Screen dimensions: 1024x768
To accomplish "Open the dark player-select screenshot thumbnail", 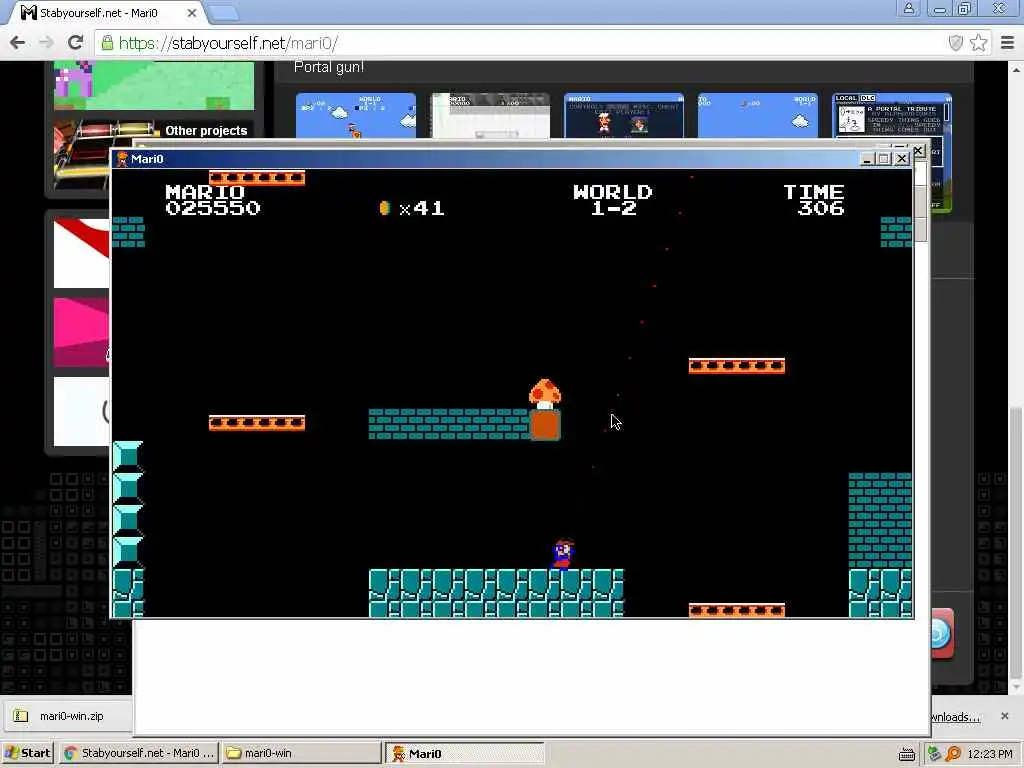I will (624, 116).
